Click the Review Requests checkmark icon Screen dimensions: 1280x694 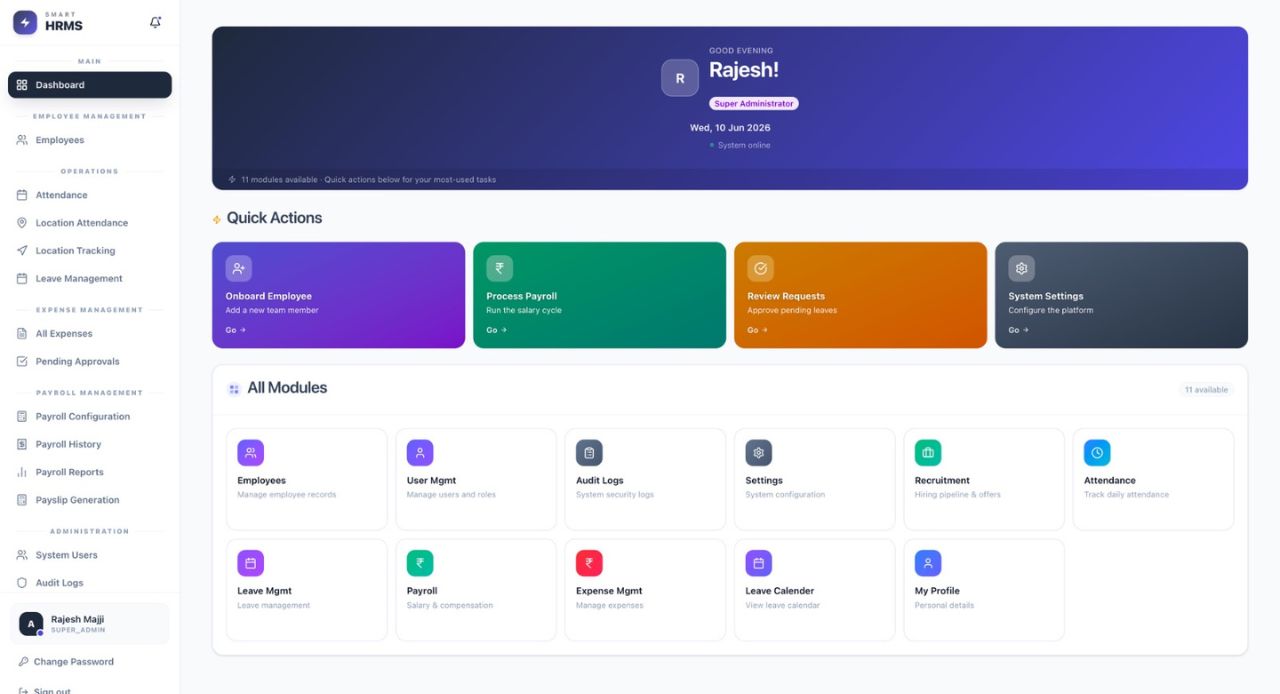pos(761,268)
